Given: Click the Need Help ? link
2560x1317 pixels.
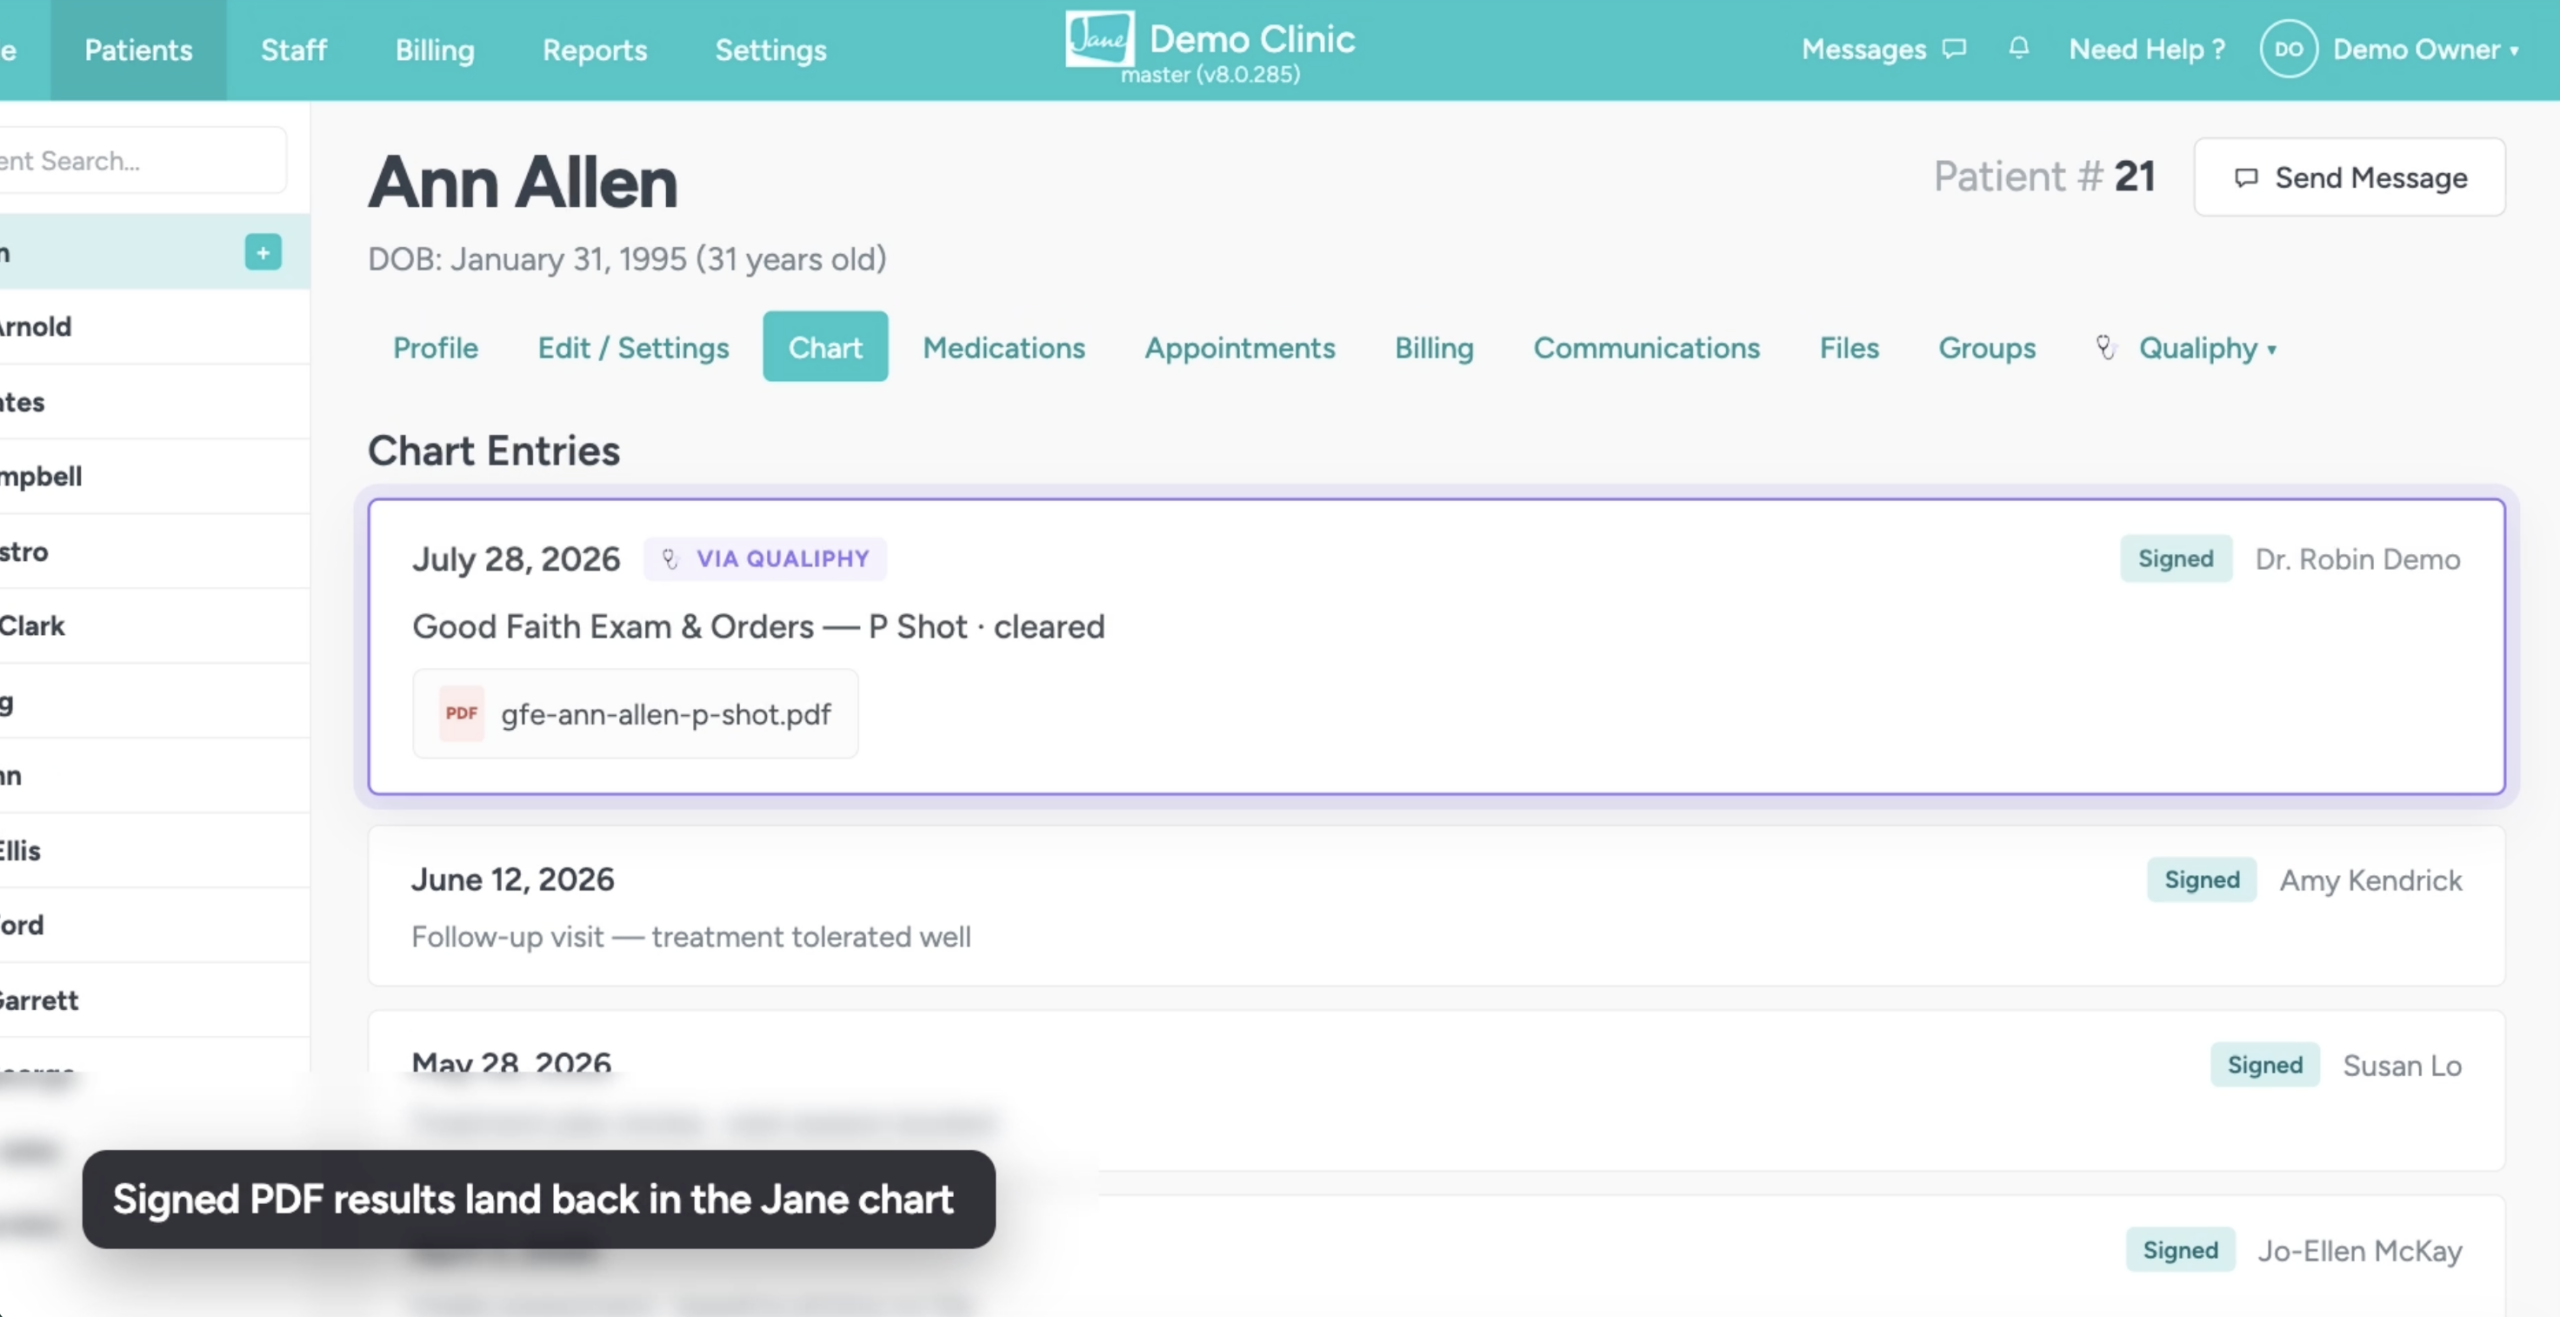Looking at the screenshot, I should pyautogui.click(x=2147, y=49).
